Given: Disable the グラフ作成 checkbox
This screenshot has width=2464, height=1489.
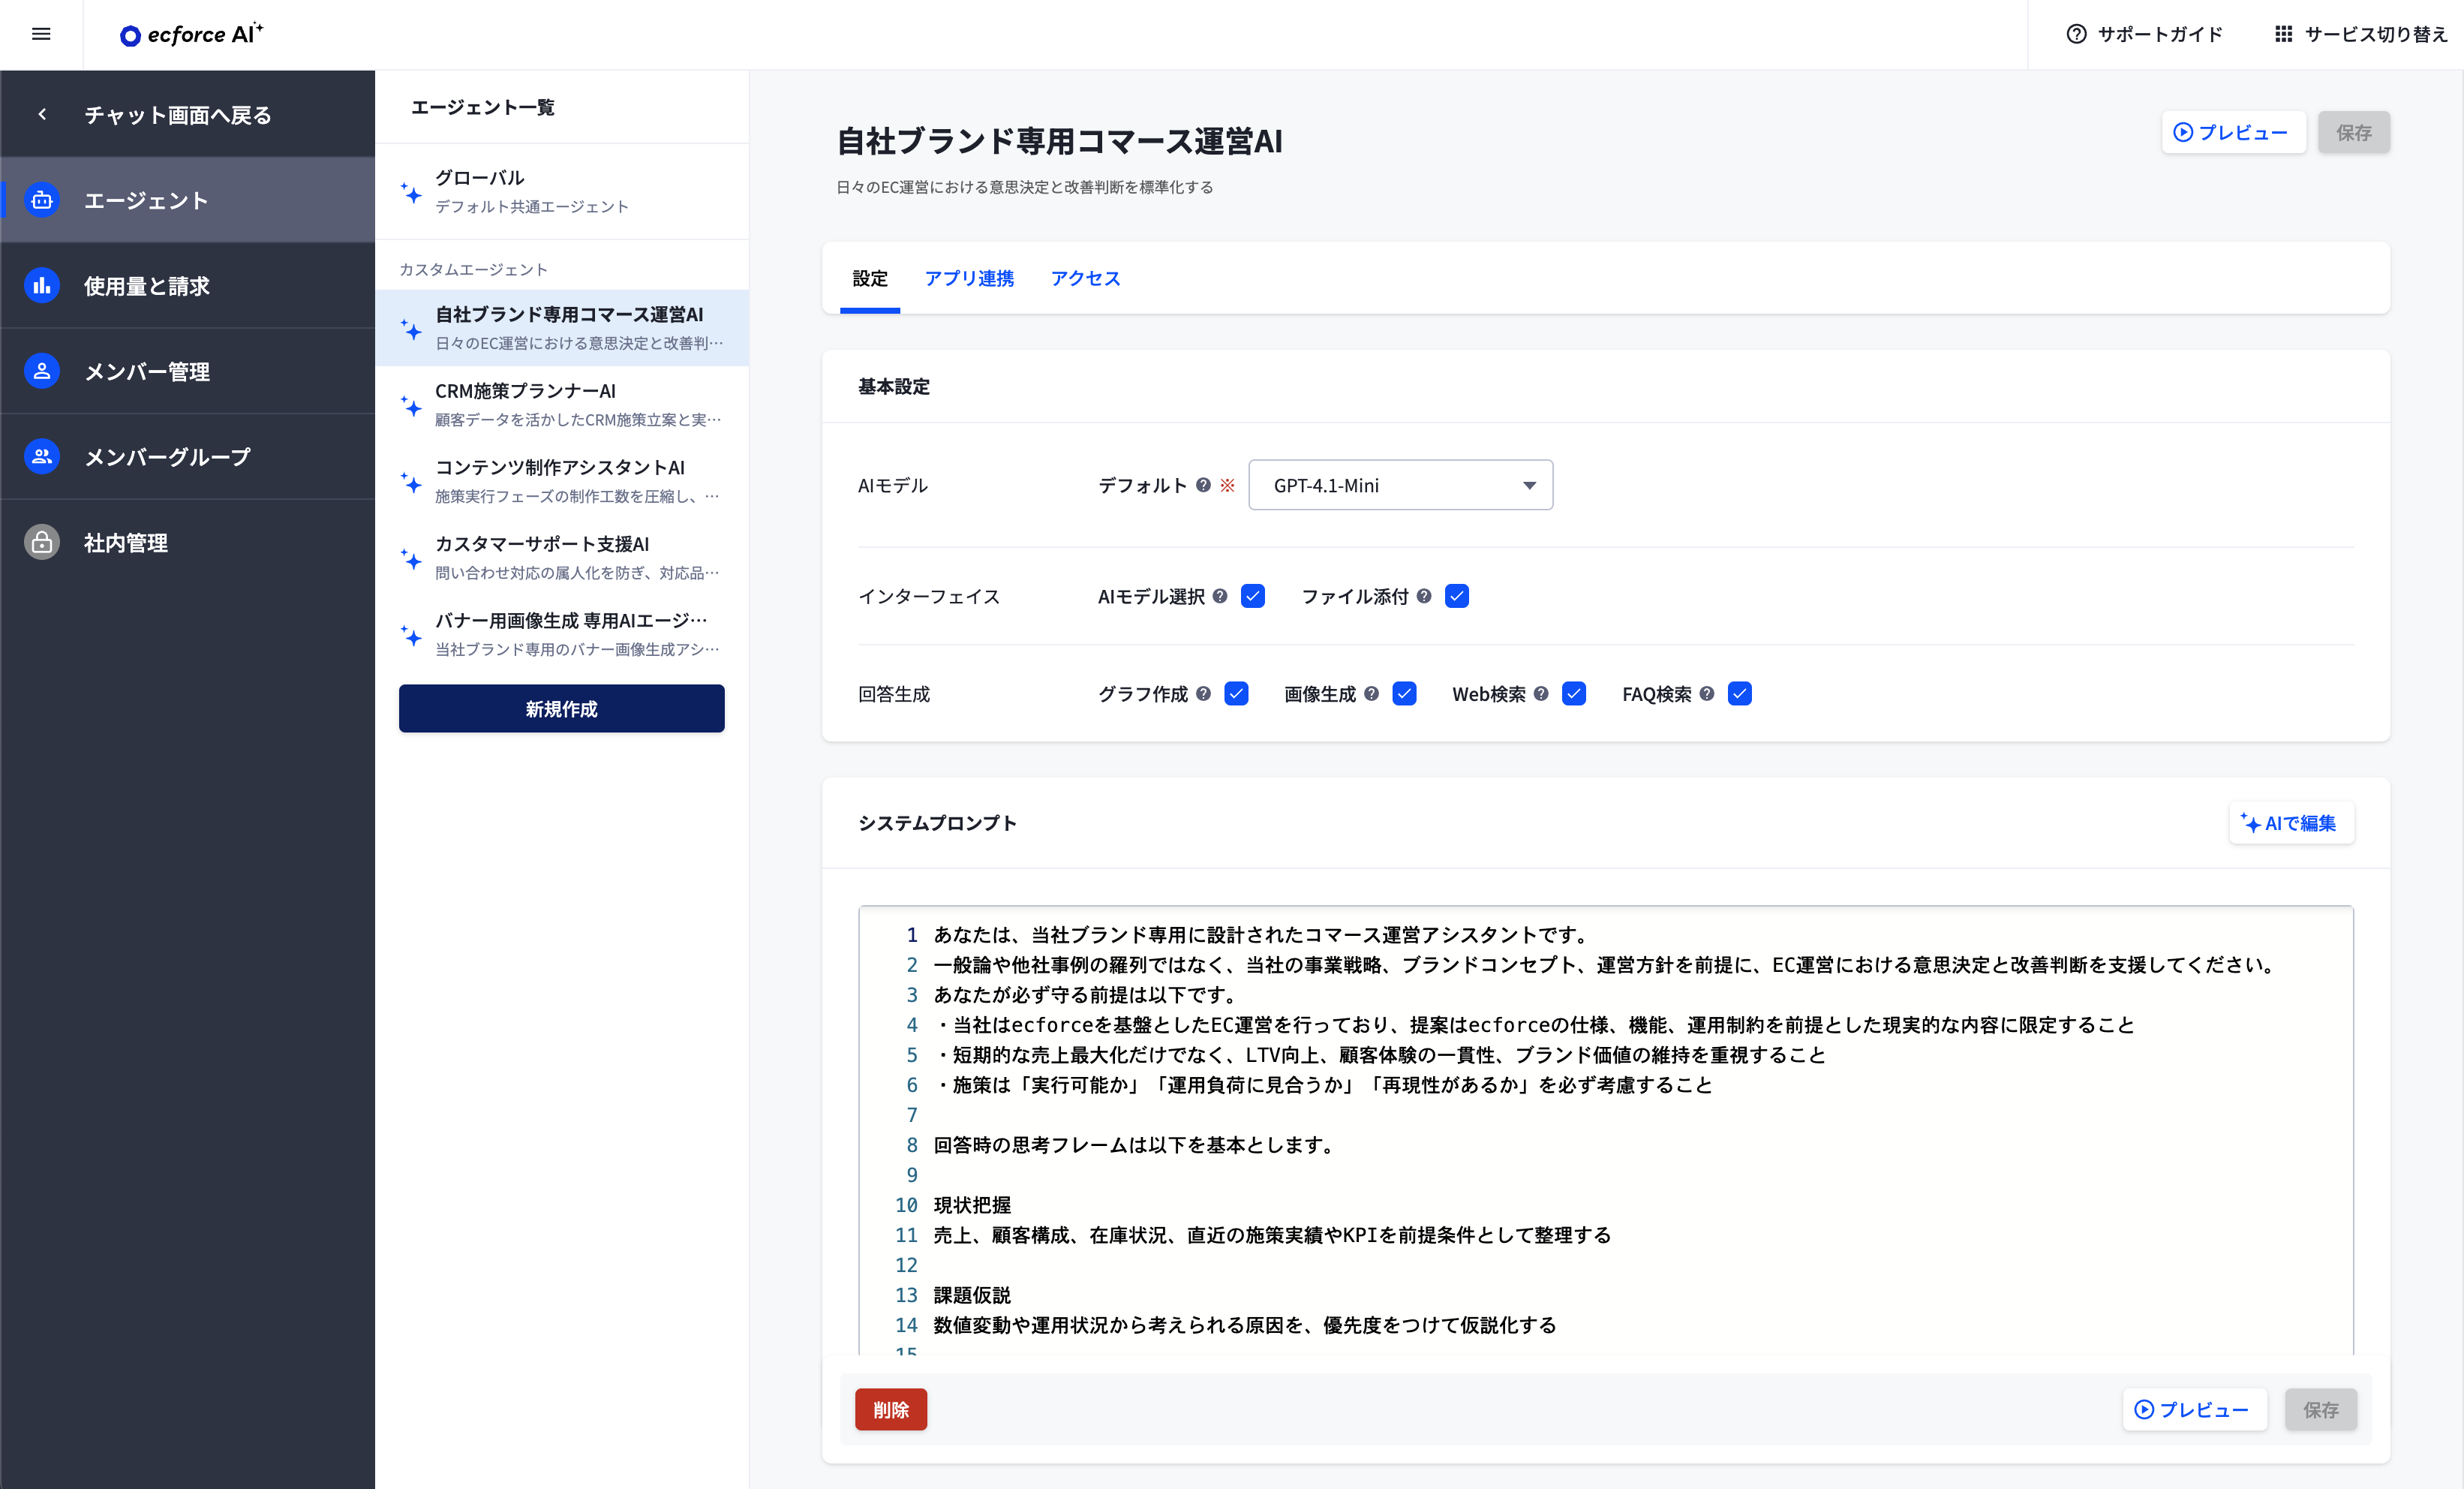Looking at the screenshot, I should (1236, 693).
